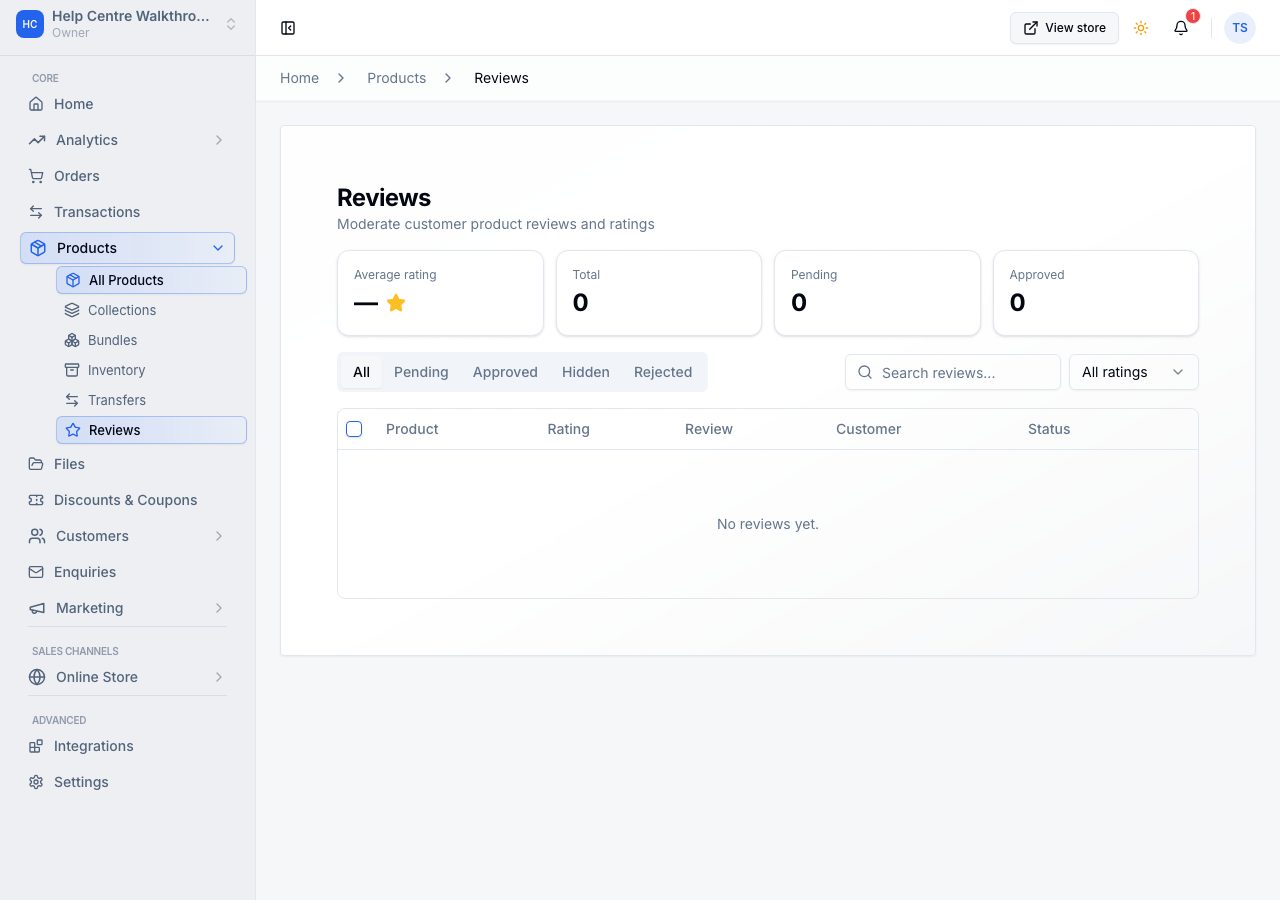The height and width of the screenshot is (900, 1280).
Task: Collapse the Products submenu chevron
Action: click(218, 248)
